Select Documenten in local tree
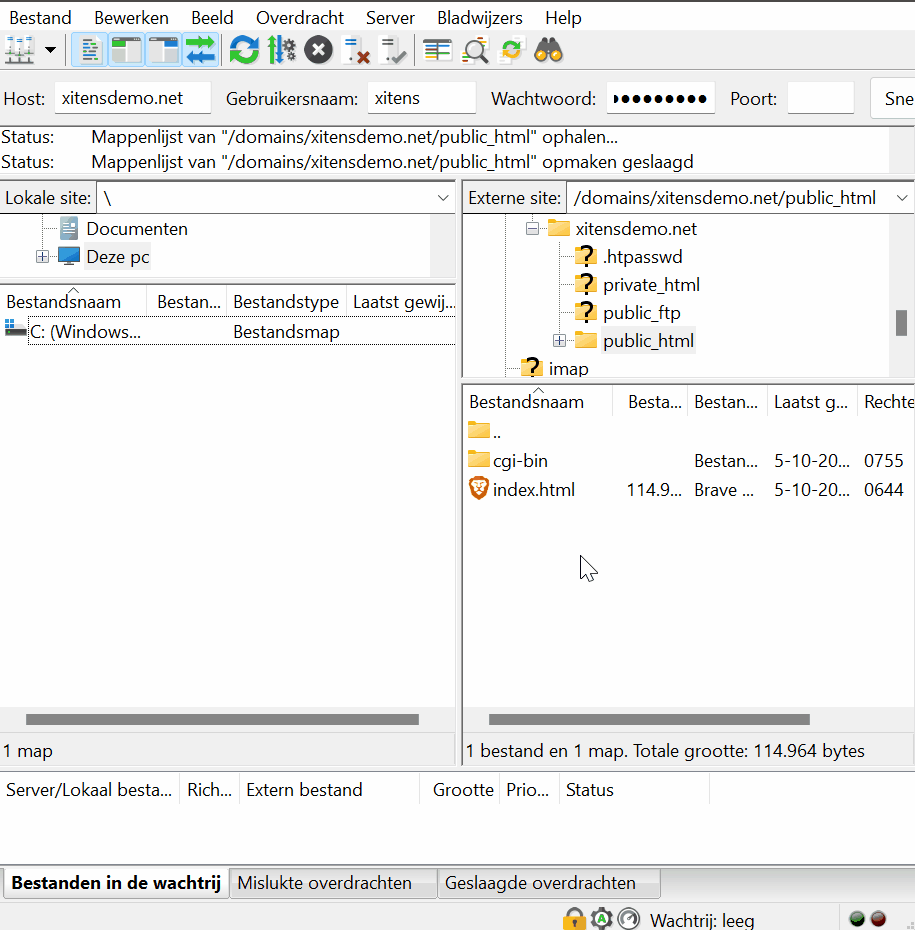This screenshot has width=915, height=930. click(136, 229)
